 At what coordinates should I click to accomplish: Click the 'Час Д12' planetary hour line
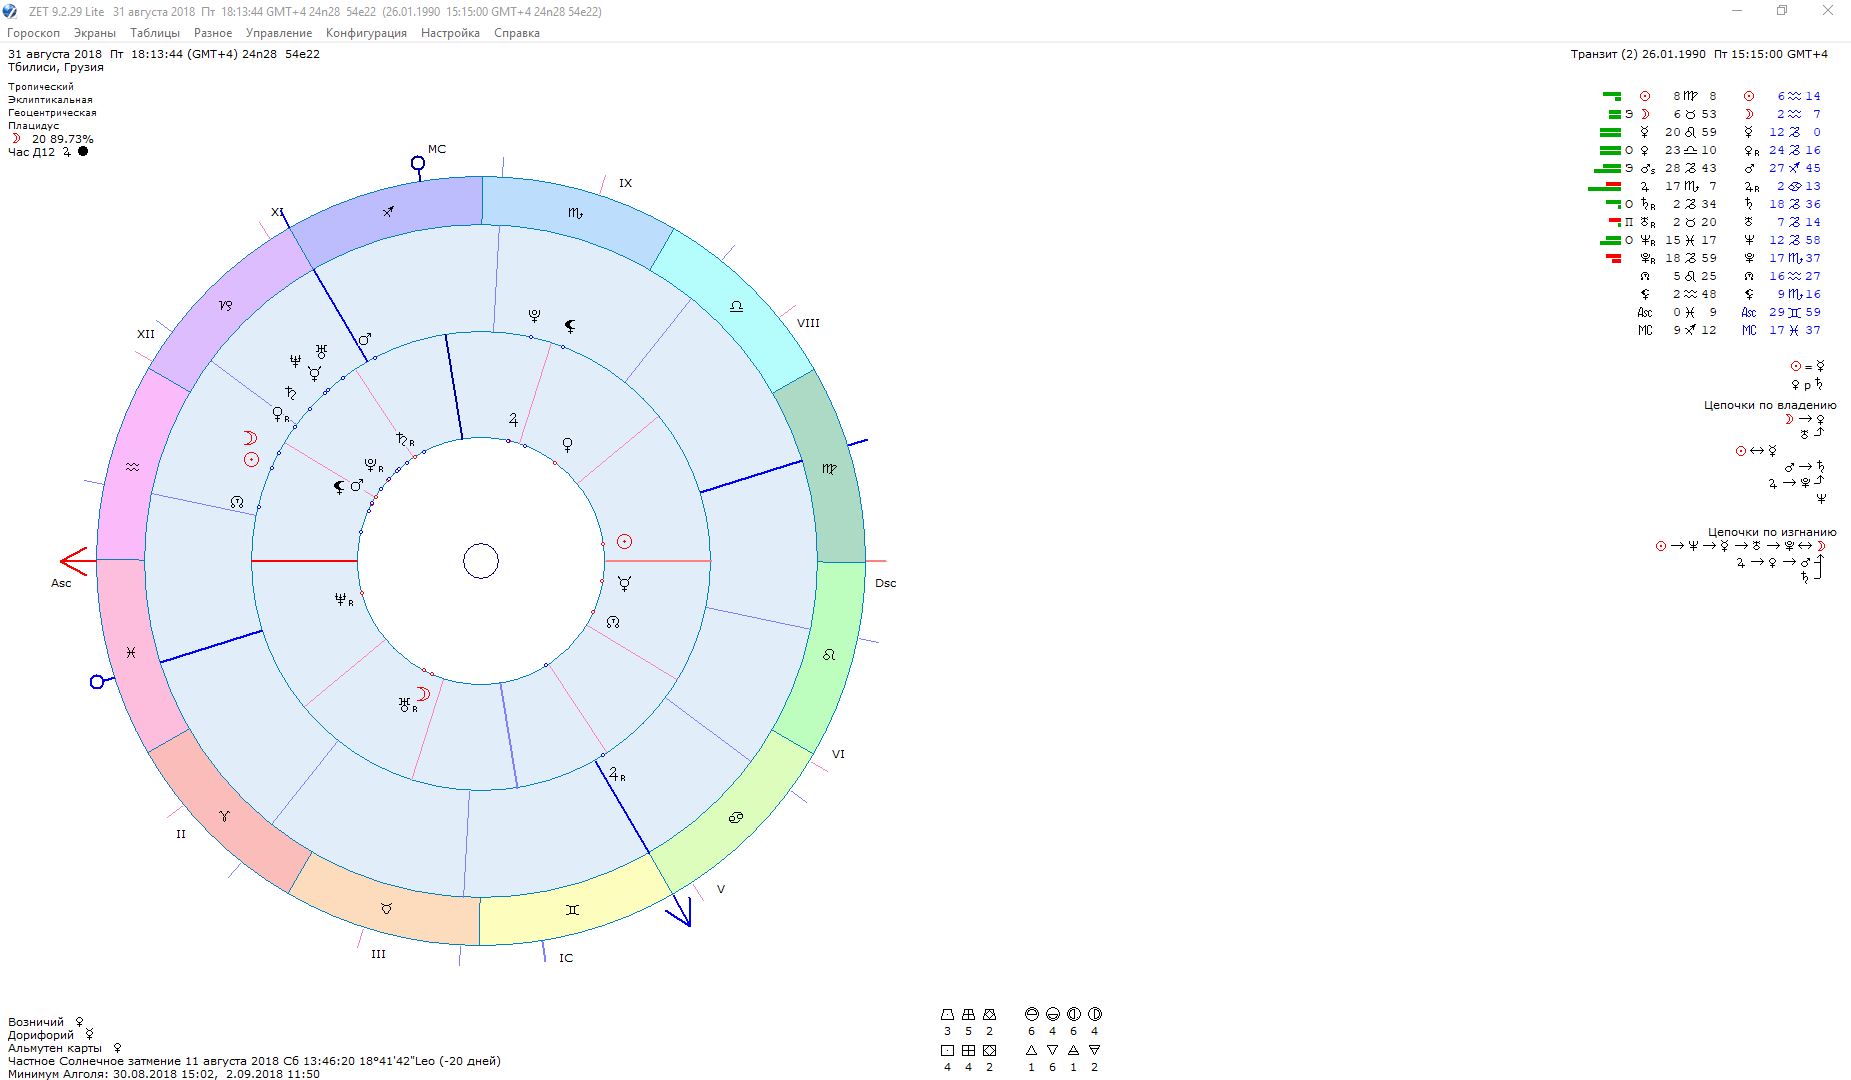[48, 152]
